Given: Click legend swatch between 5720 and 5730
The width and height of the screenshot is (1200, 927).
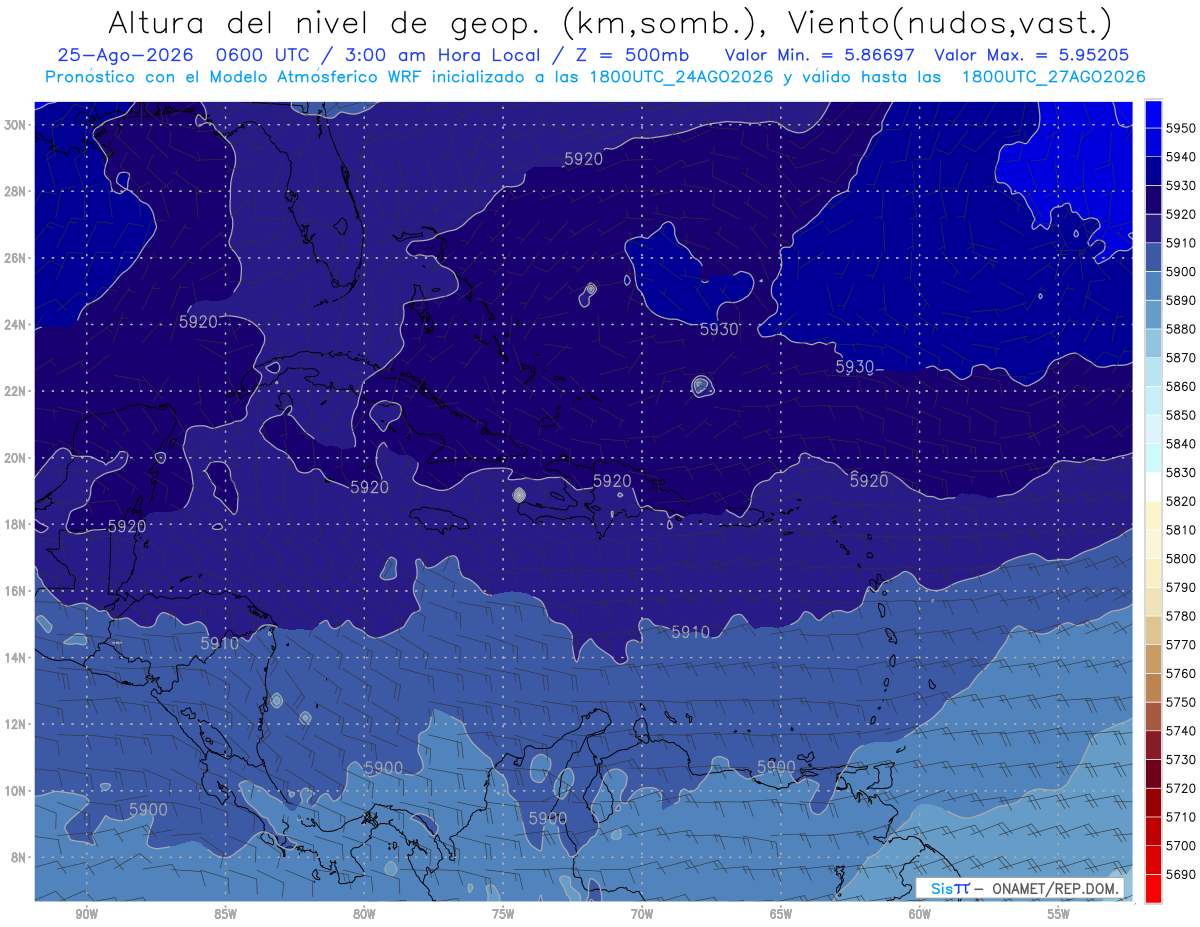Looking at the screenshot, I should [x=1153, y=774].
